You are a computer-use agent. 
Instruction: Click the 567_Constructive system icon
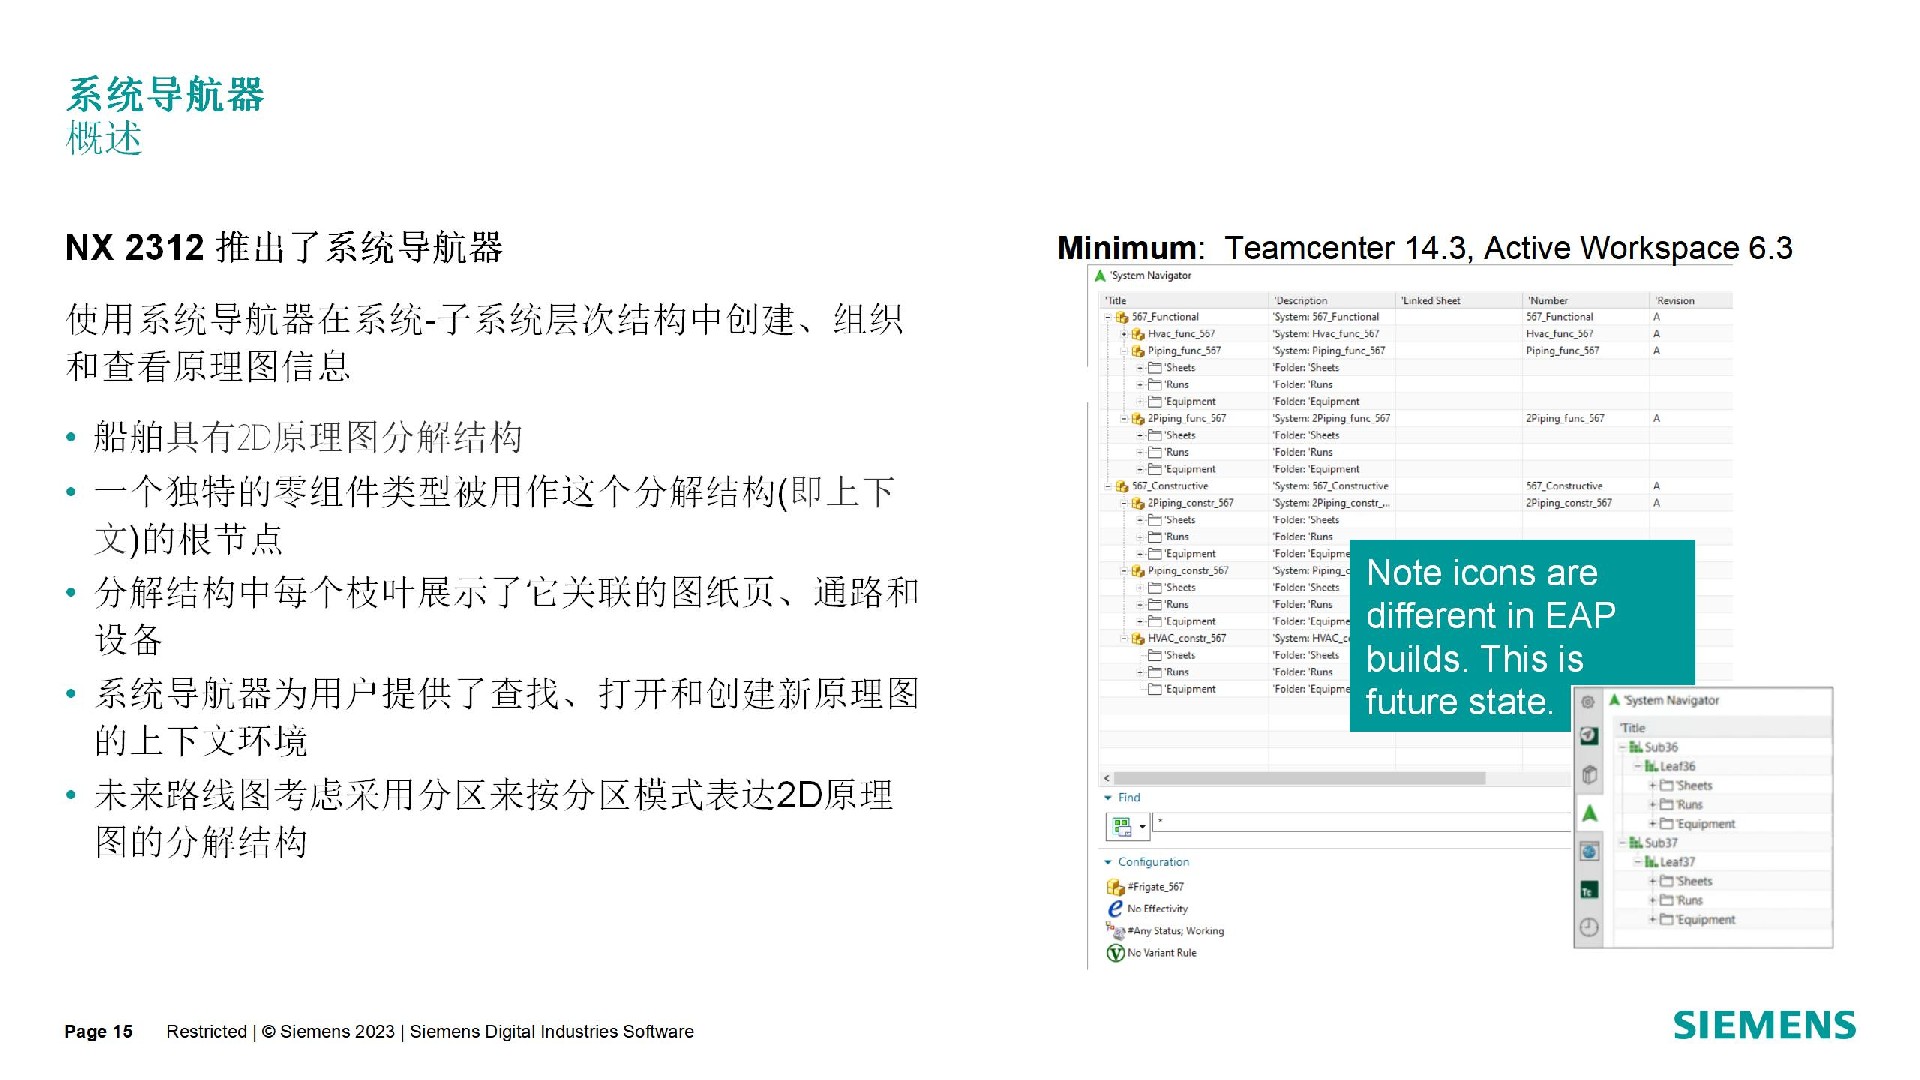[x=1122, y=487]
